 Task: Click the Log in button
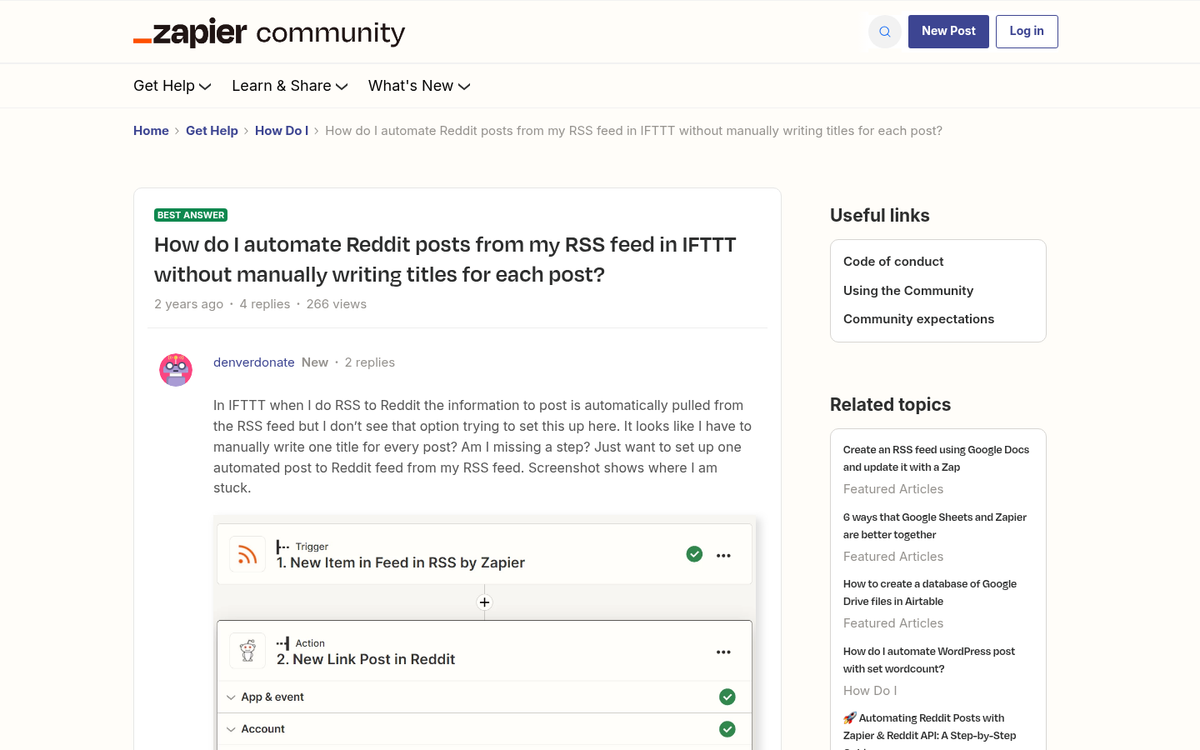click(1026, 31)
